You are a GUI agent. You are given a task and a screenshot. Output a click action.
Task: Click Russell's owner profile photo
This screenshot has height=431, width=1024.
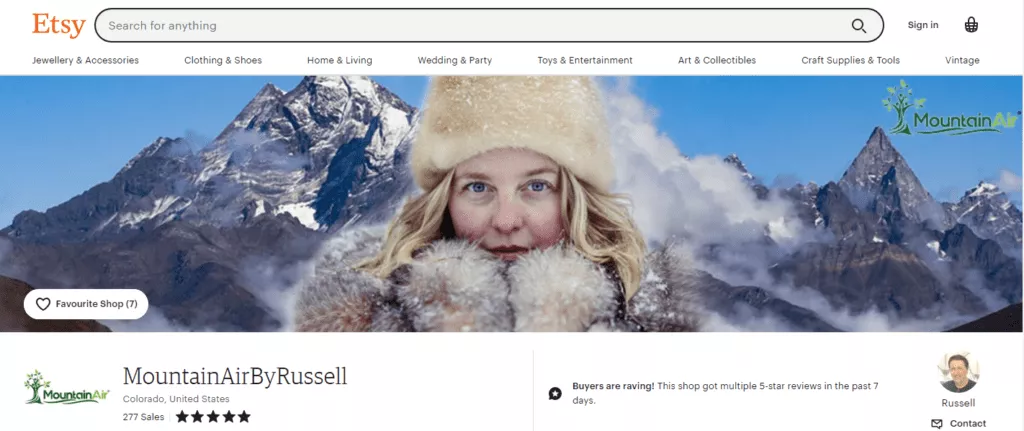coord(958,372)
